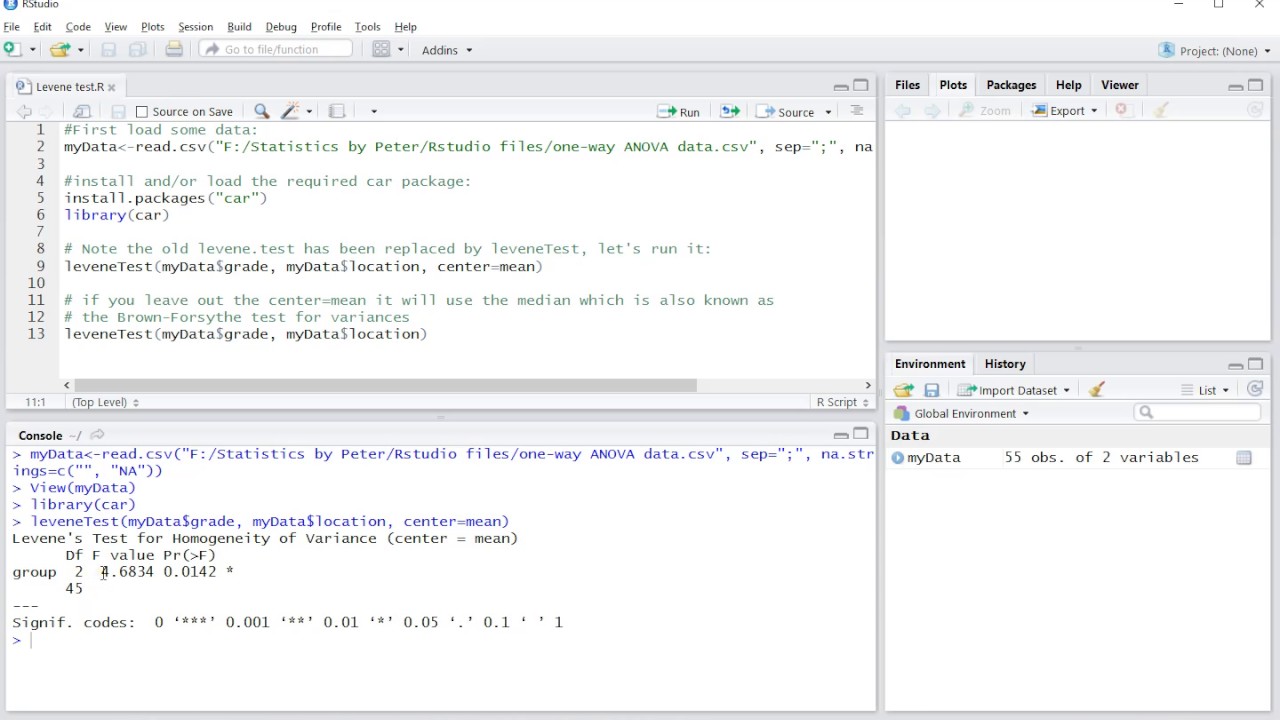Switch to the Plots tab

click(x=953, y=85)
